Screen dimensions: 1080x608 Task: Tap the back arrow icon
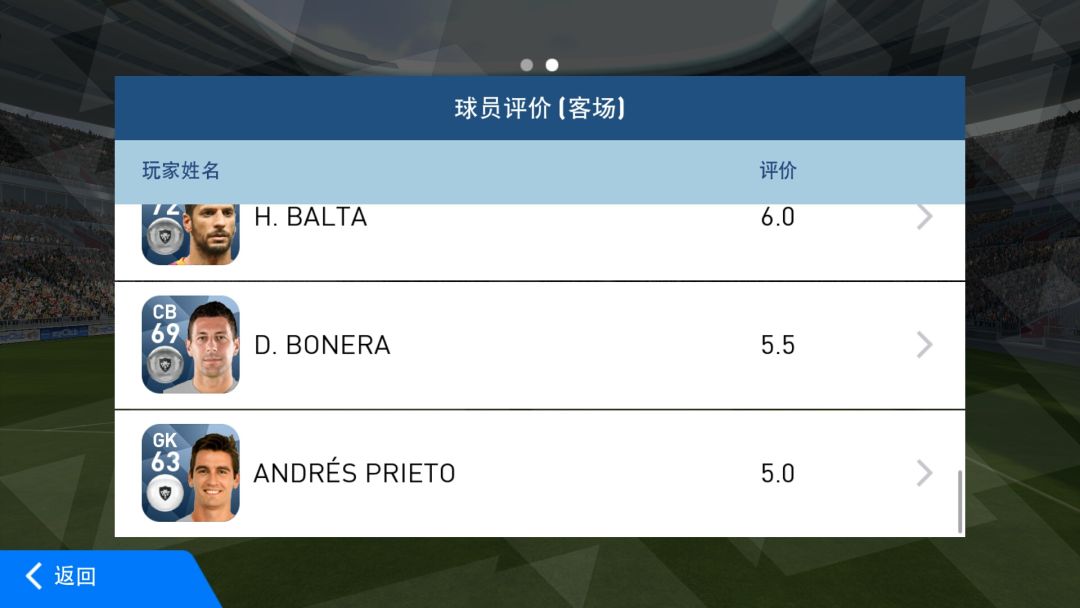(x=34, y=576)
